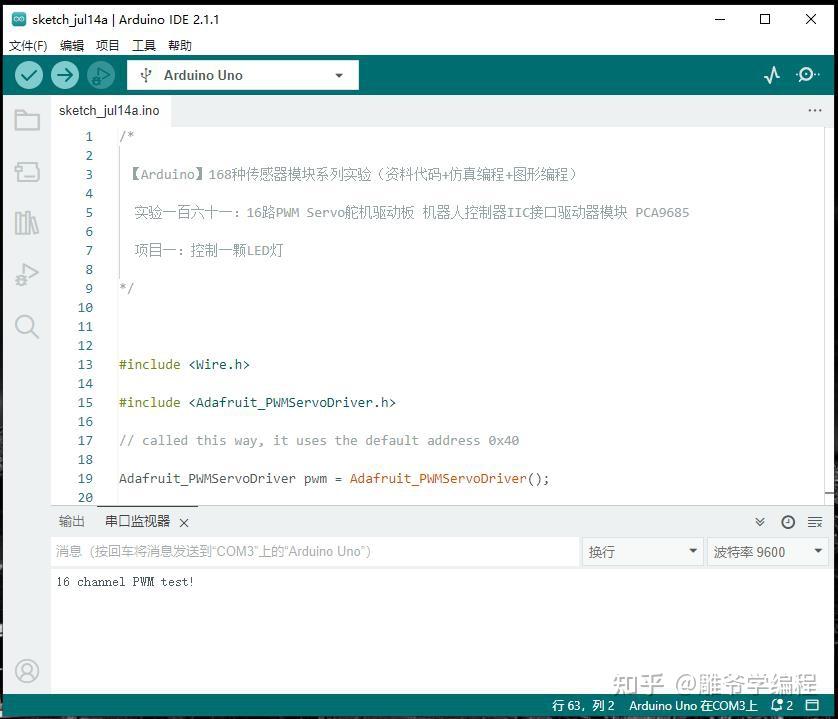
Task: Open the editor tab options ellipsis
Action: (x=814, y=110)
